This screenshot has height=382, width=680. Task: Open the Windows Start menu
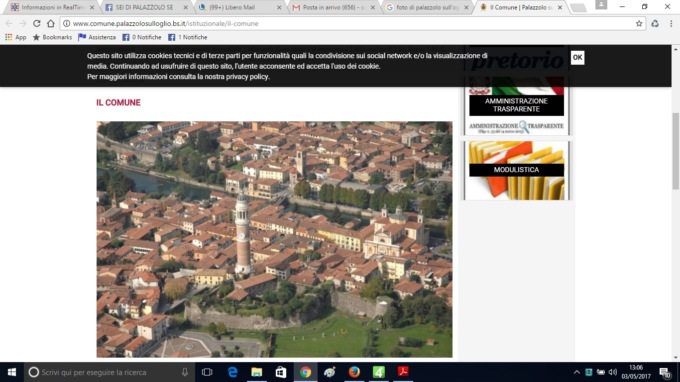click(12, 372)
